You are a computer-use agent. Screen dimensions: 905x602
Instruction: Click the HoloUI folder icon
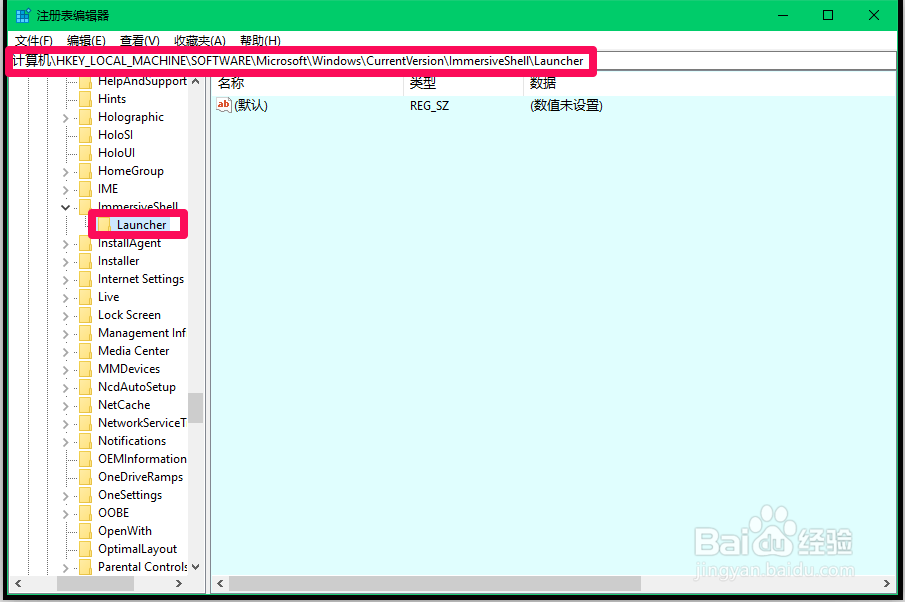pyautogui.click(x=85, y=153)
